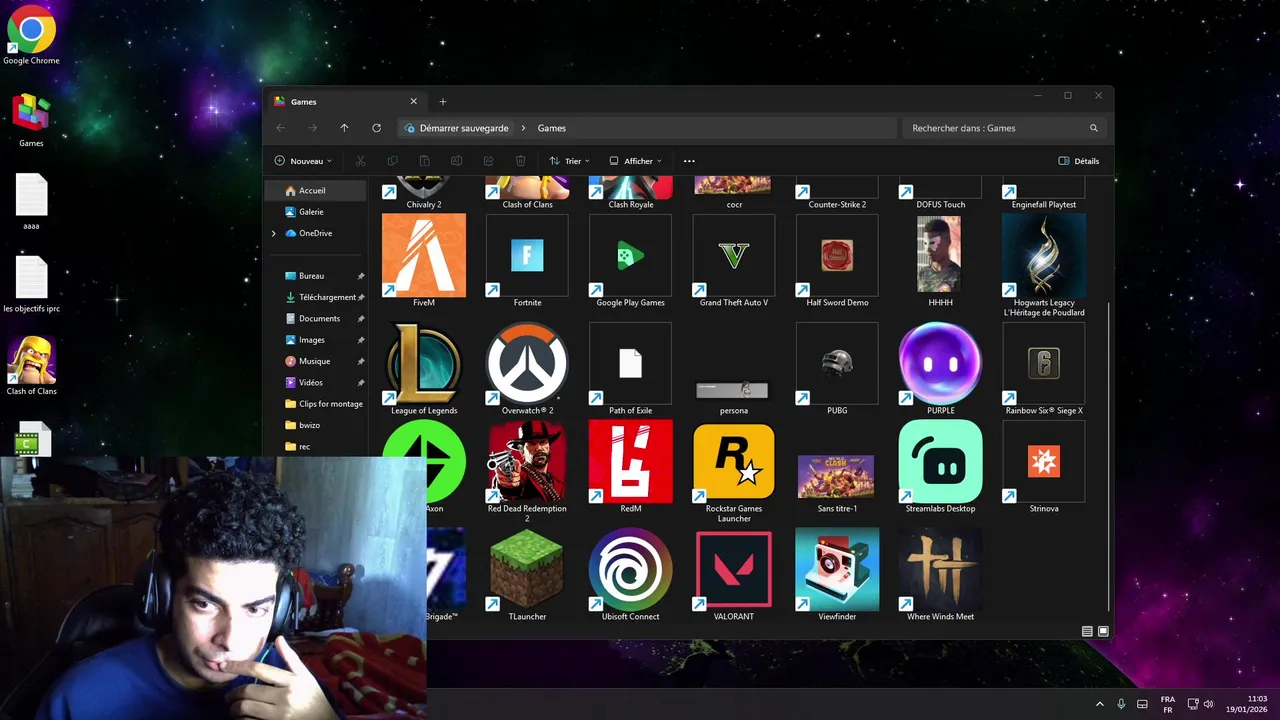Select the aaaa desktop file
Screen dimensions: 1280x720
(x=31, y=203)
